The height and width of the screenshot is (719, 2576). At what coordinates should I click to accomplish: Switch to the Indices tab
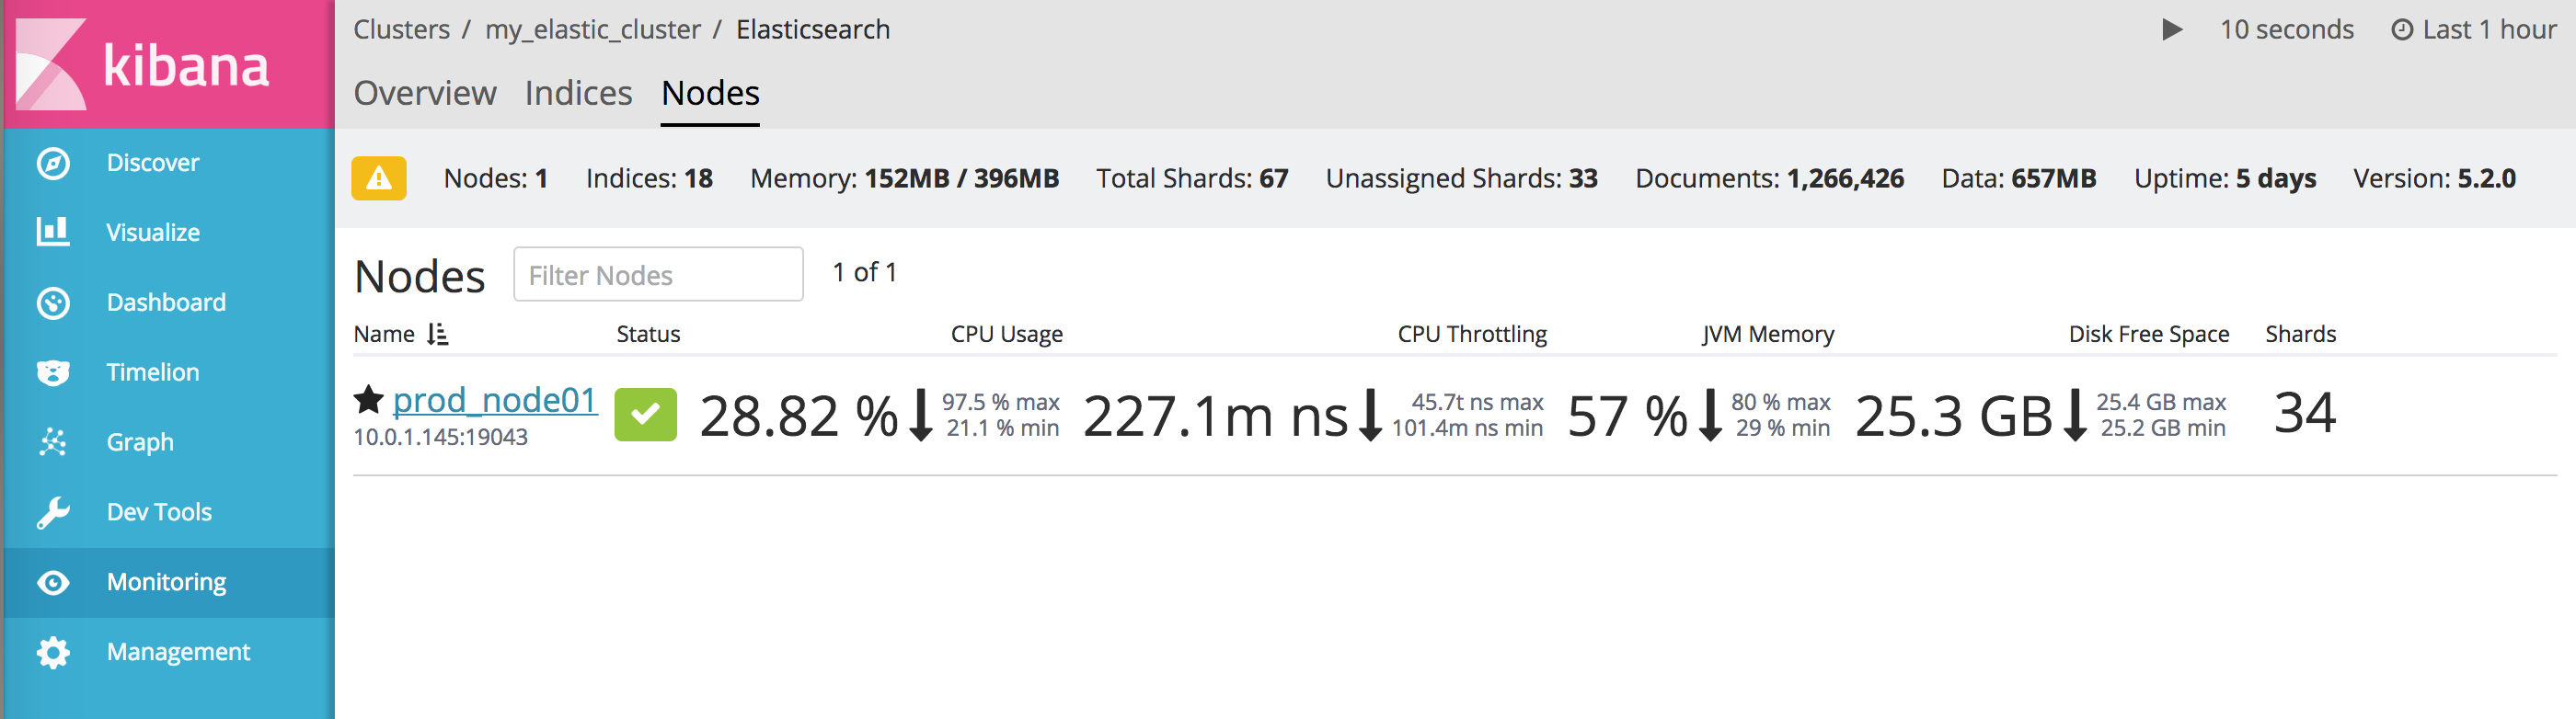pyautogui.click(x=578, y=92)
